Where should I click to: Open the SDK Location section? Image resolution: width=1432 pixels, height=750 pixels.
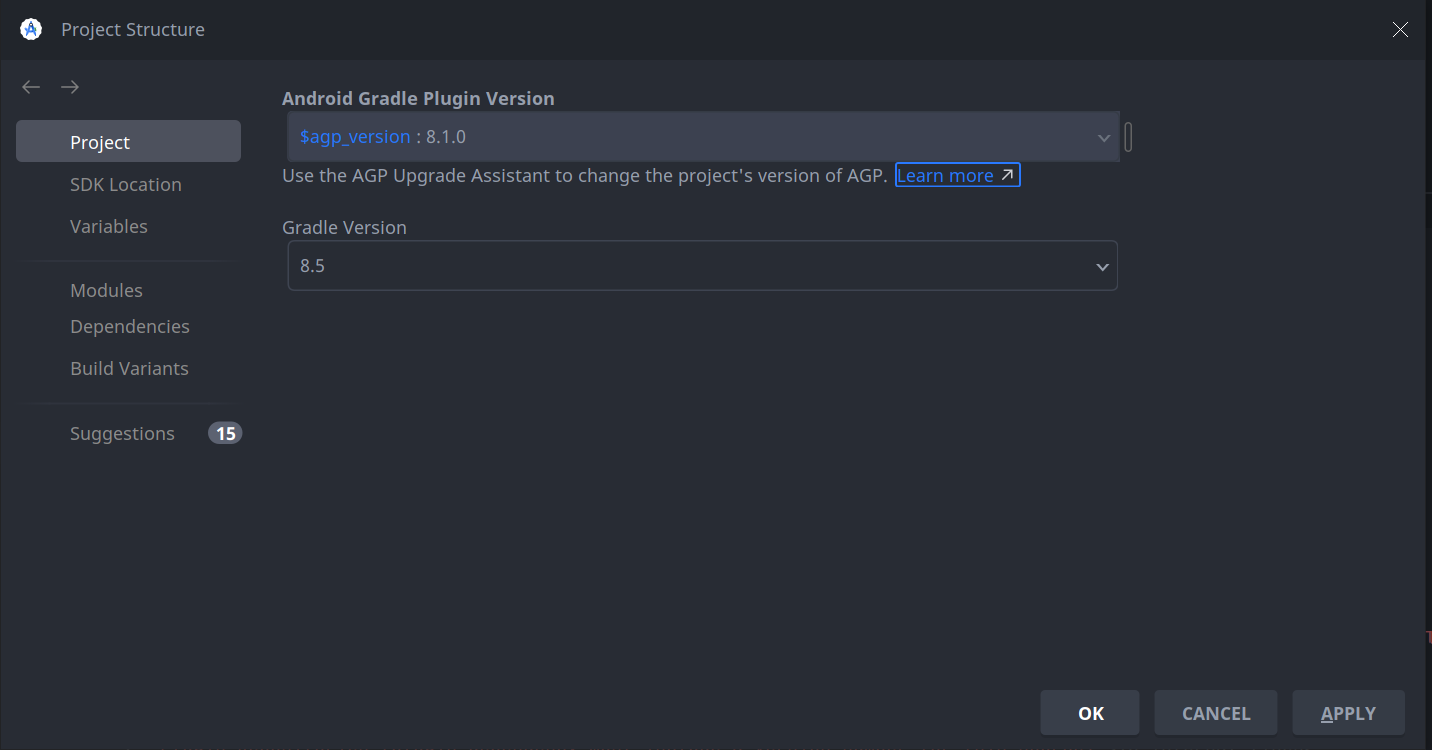tap(126, 185)
